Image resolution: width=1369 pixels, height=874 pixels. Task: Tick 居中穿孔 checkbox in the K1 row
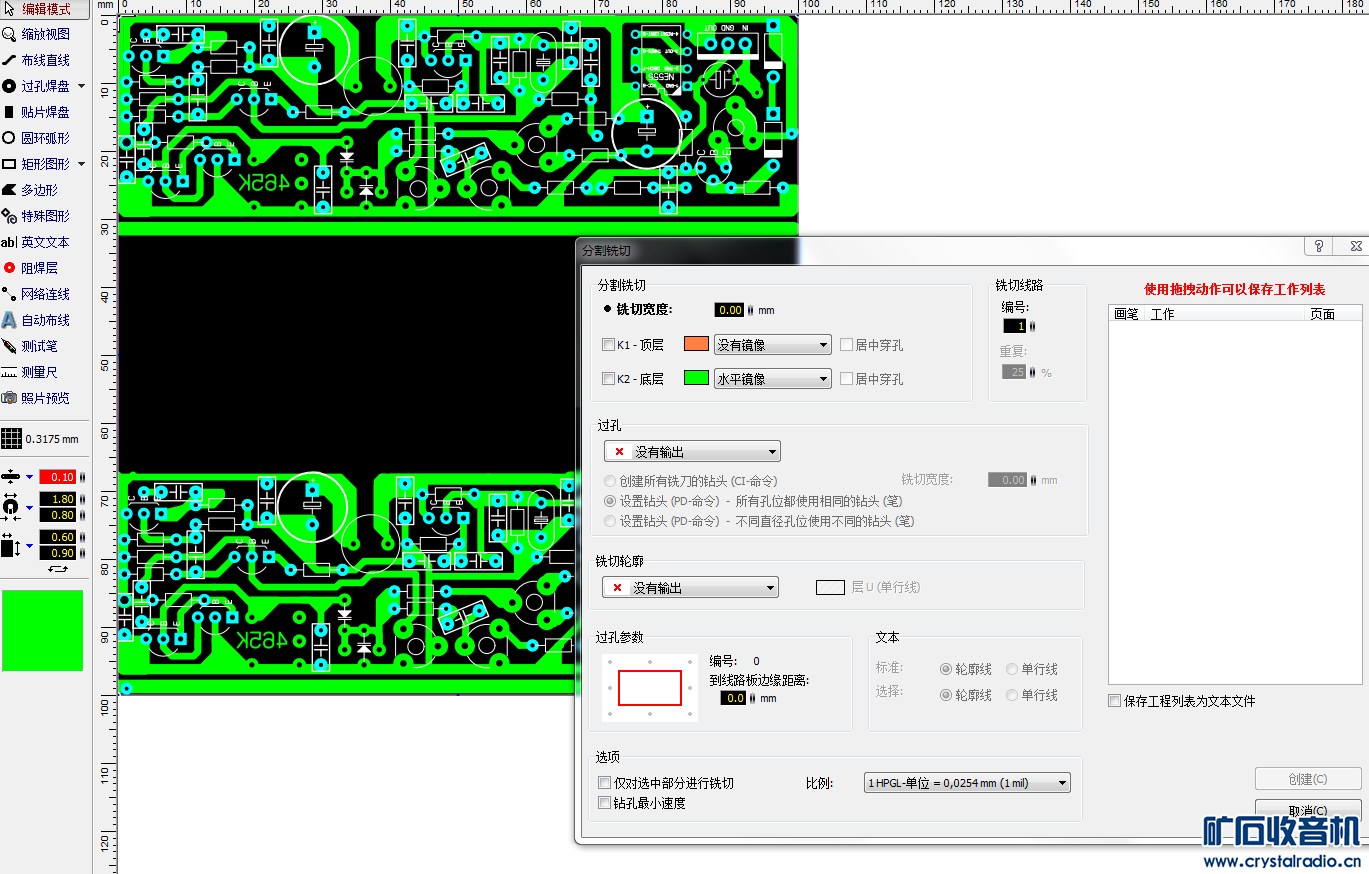tap(846, 345)
